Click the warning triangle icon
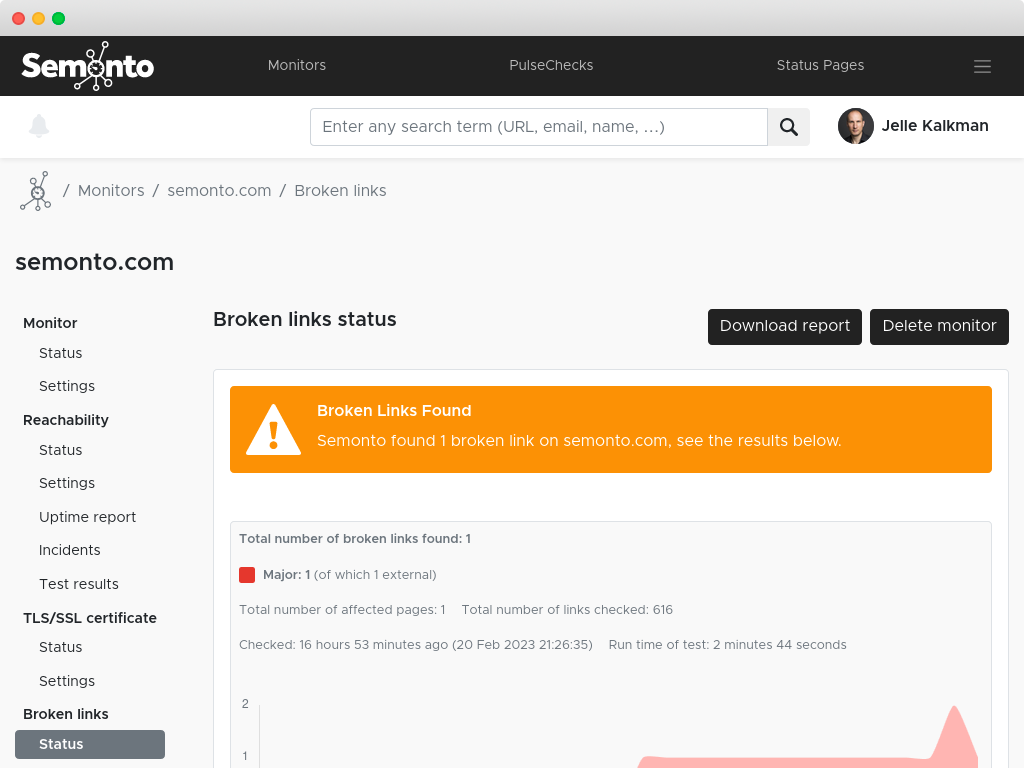This screenshot has height=768, width=1024. coord(273,429)
